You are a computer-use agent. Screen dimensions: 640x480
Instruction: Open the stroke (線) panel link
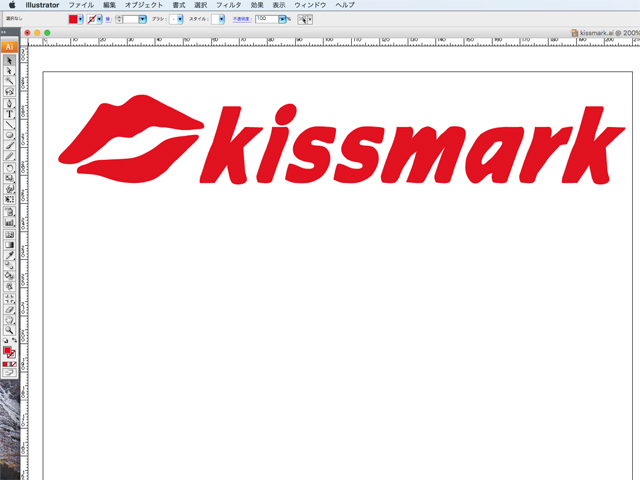pos(108,19)
